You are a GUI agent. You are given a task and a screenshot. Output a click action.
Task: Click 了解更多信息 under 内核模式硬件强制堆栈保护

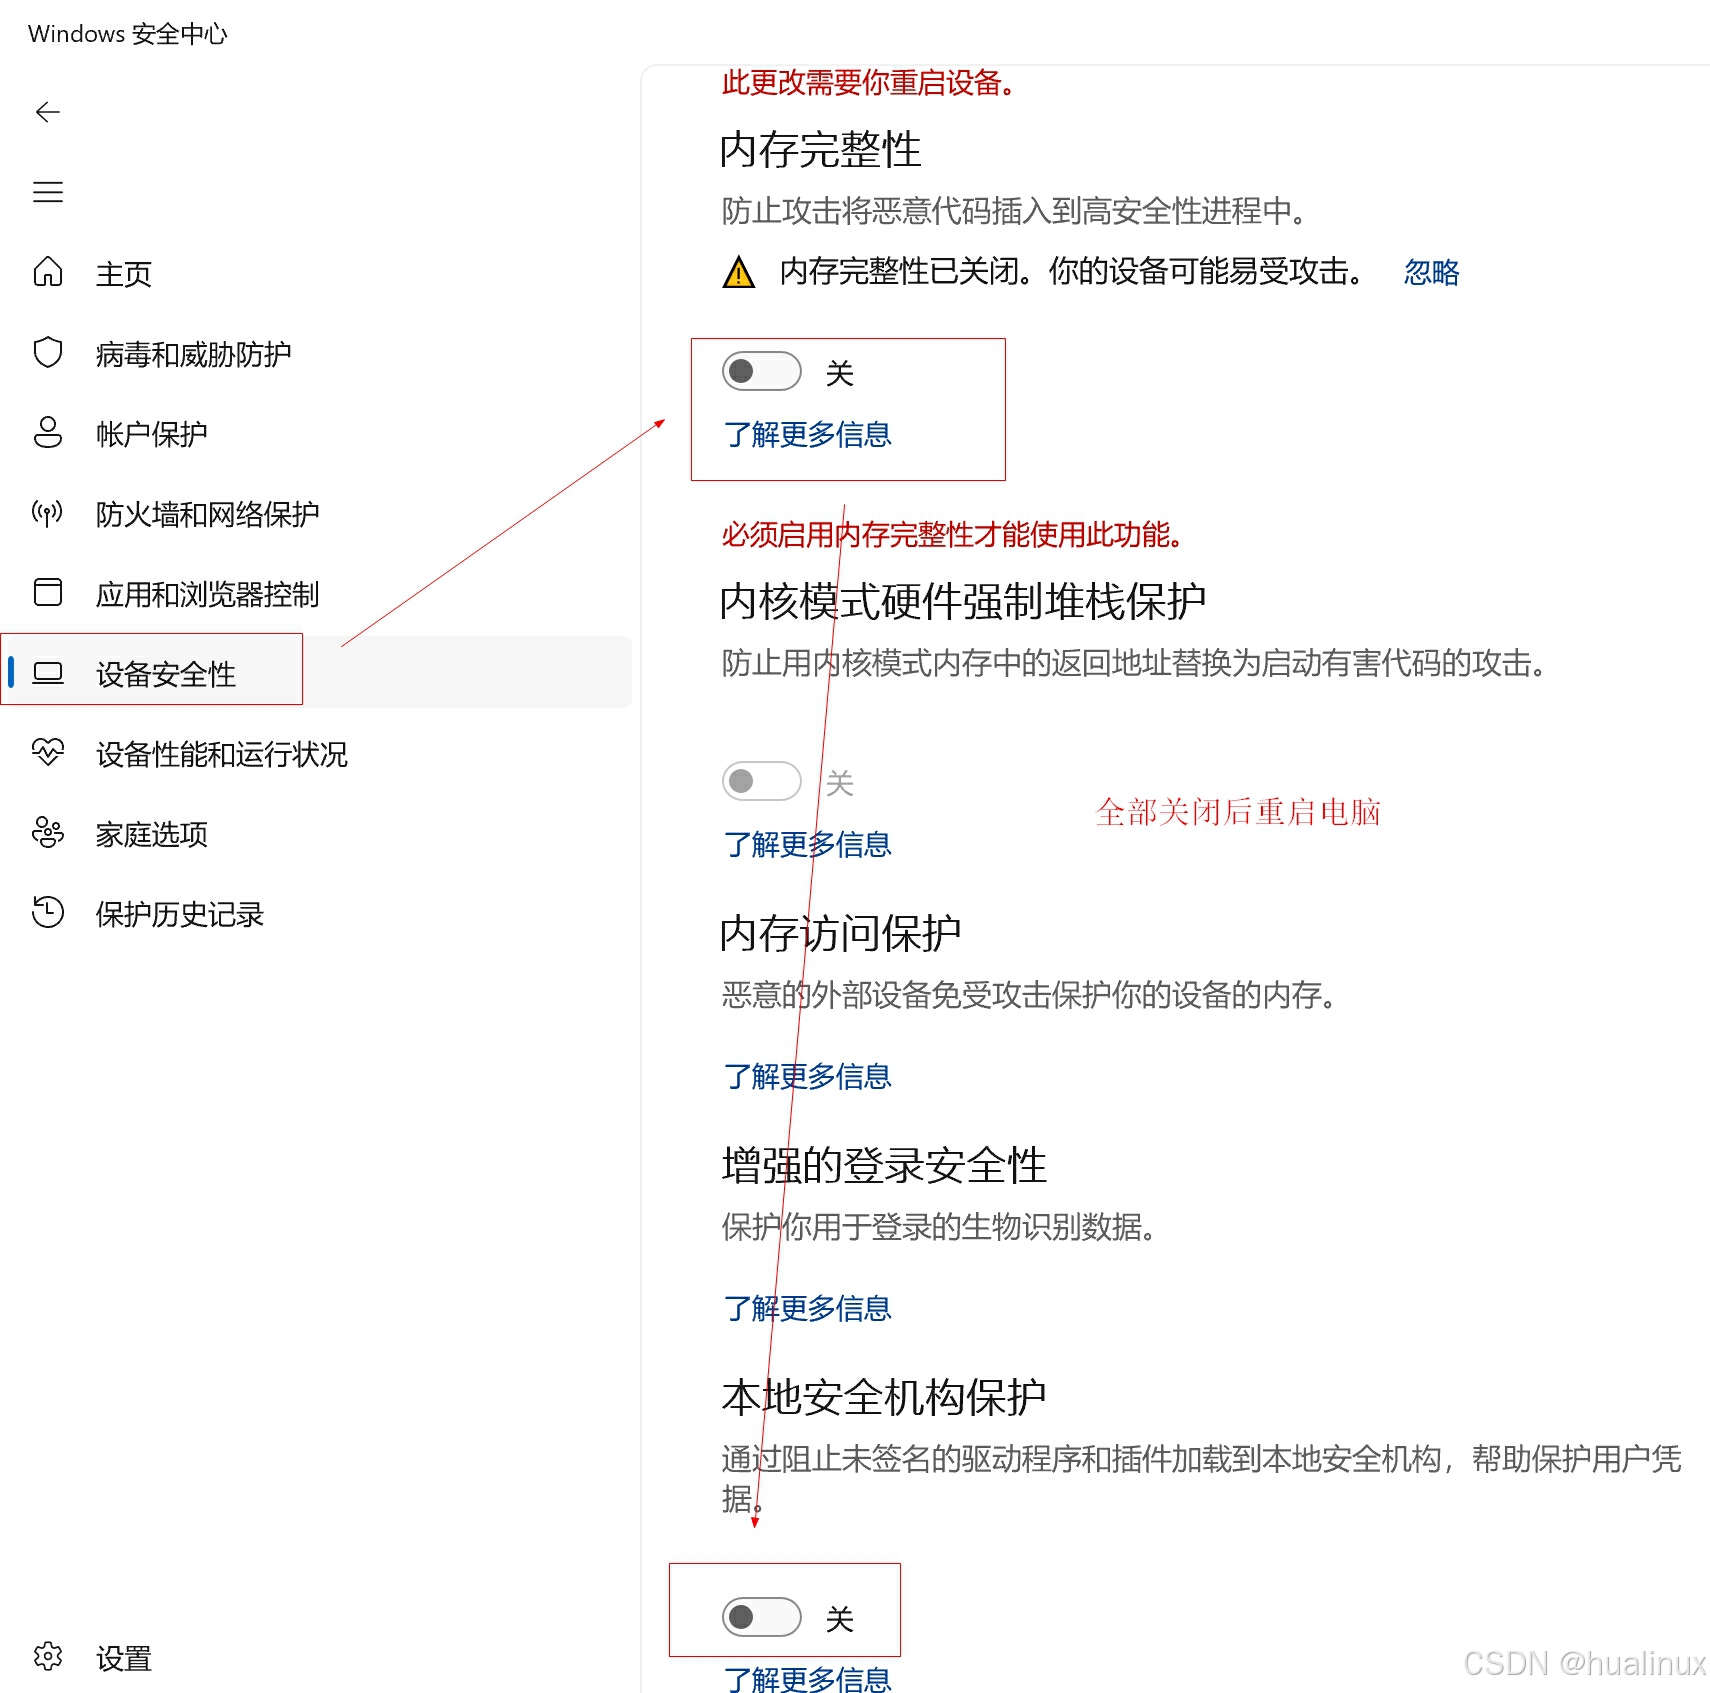[x=807, y=845]
